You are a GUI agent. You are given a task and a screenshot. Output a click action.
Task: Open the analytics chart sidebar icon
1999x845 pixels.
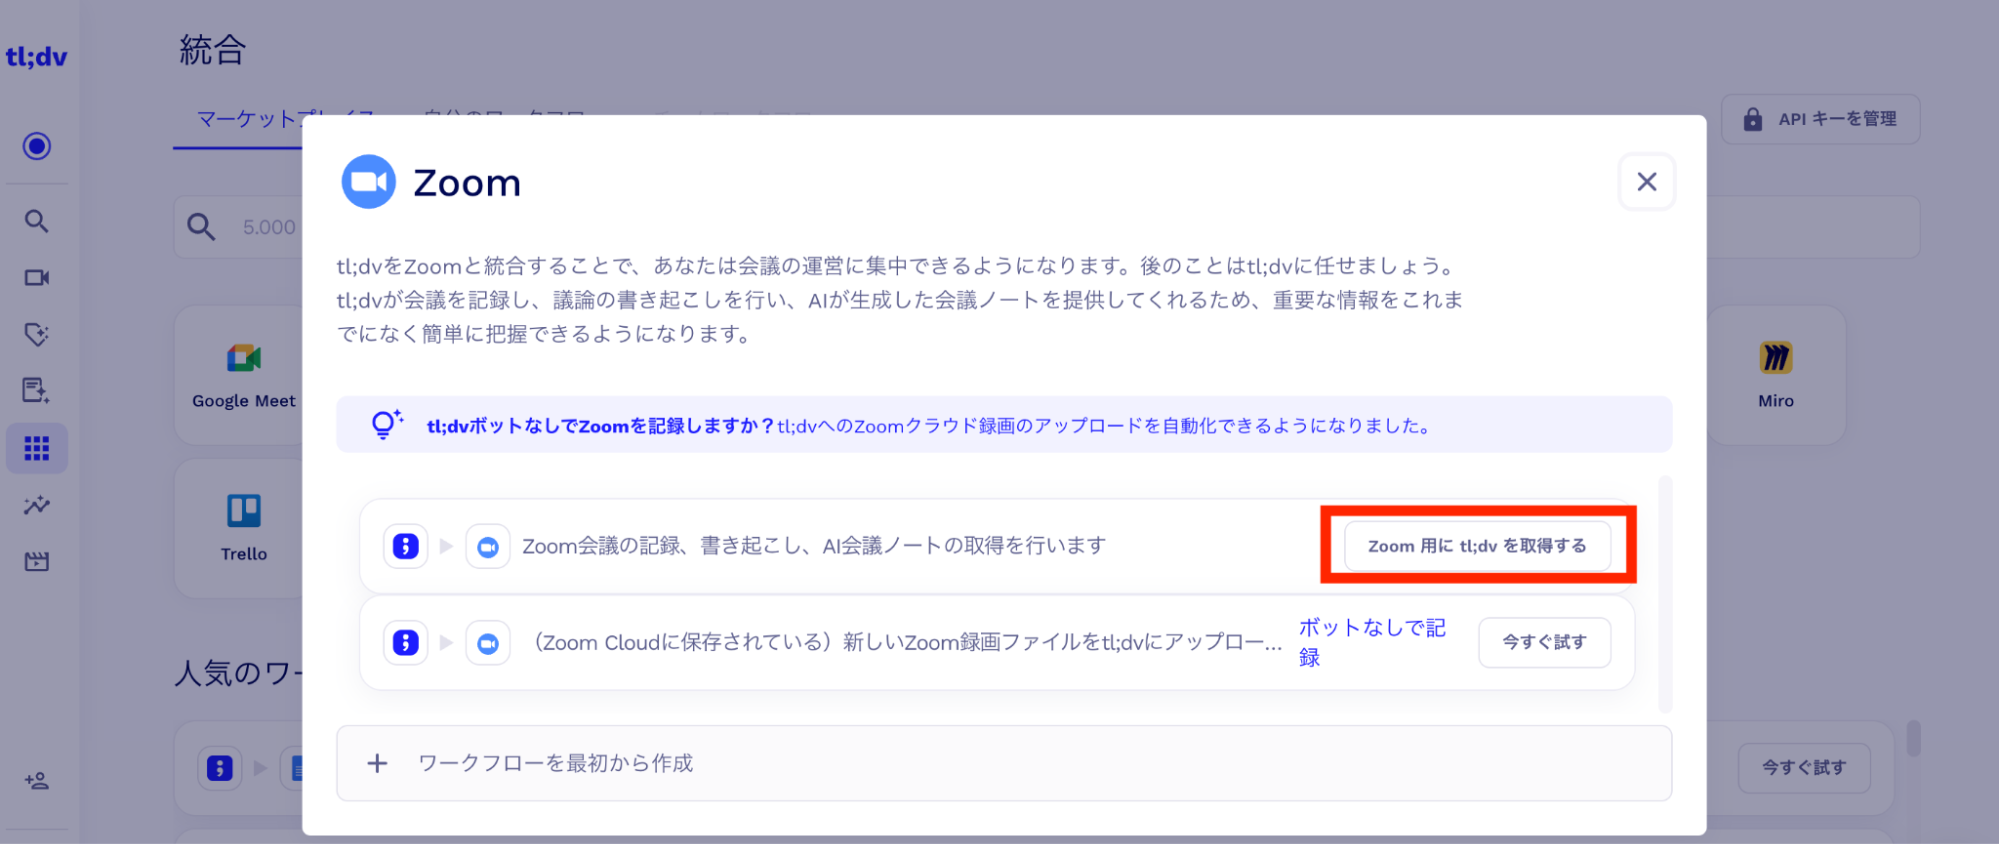click(37, 505)
